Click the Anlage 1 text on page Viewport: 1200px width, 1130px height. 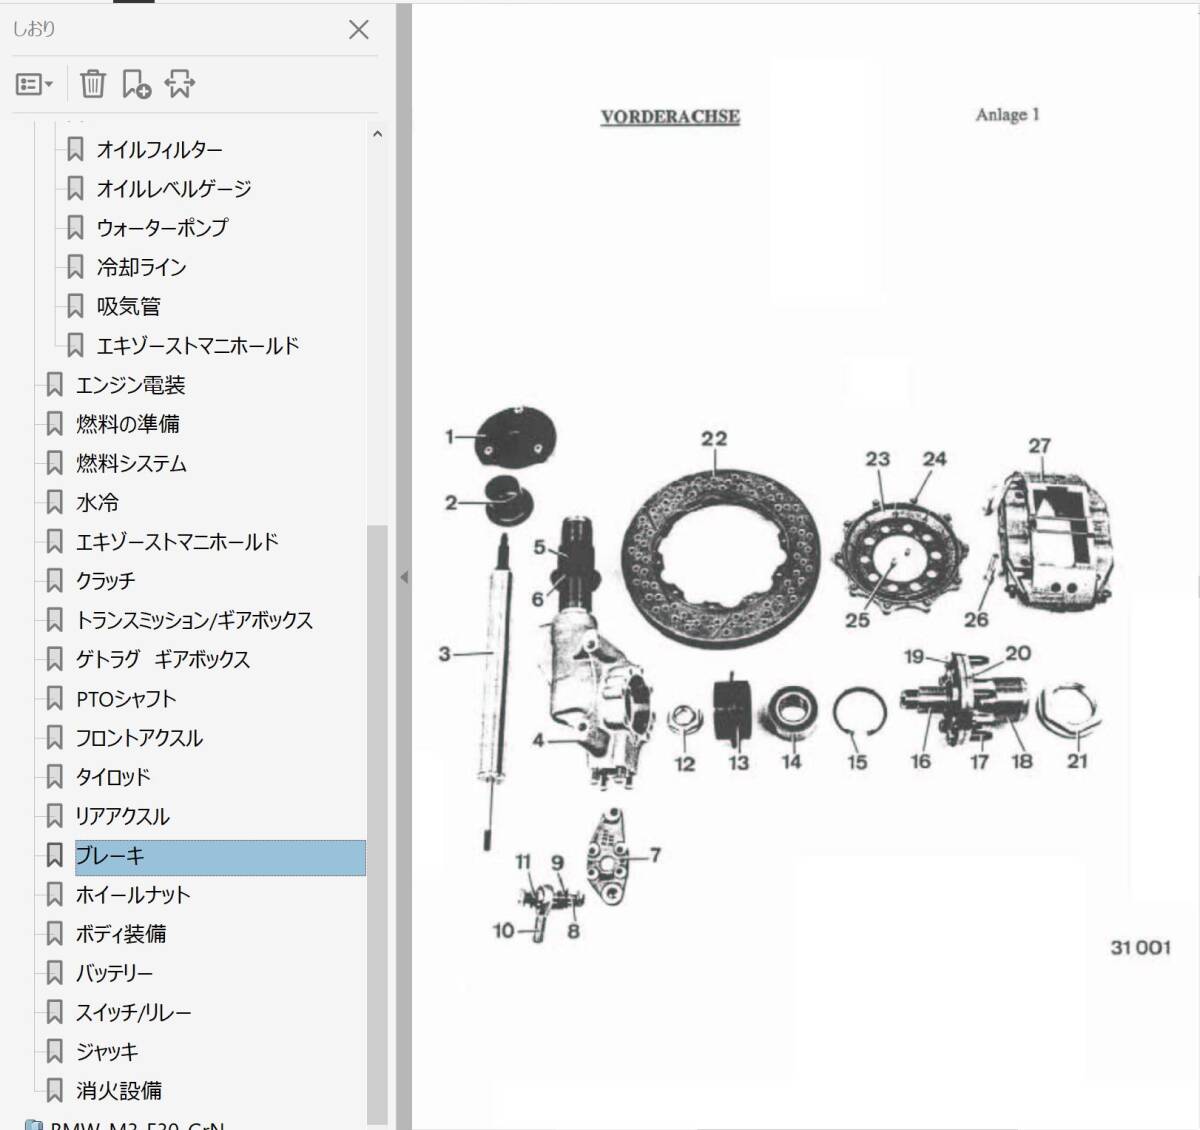tap(1007, 115)
